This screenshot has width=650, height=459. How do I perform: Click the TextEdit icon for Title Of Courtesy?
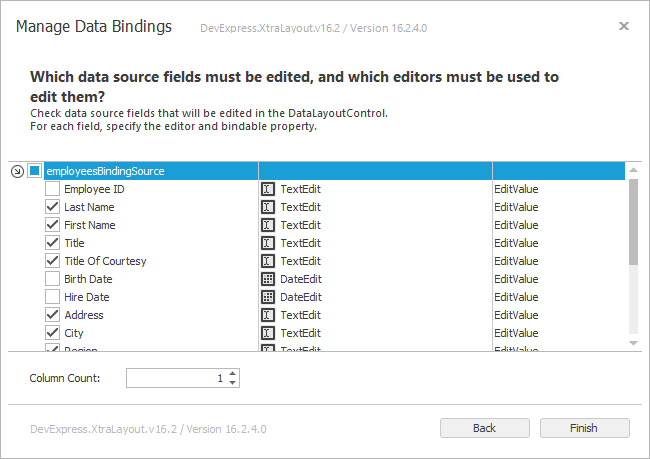(268, 261)
